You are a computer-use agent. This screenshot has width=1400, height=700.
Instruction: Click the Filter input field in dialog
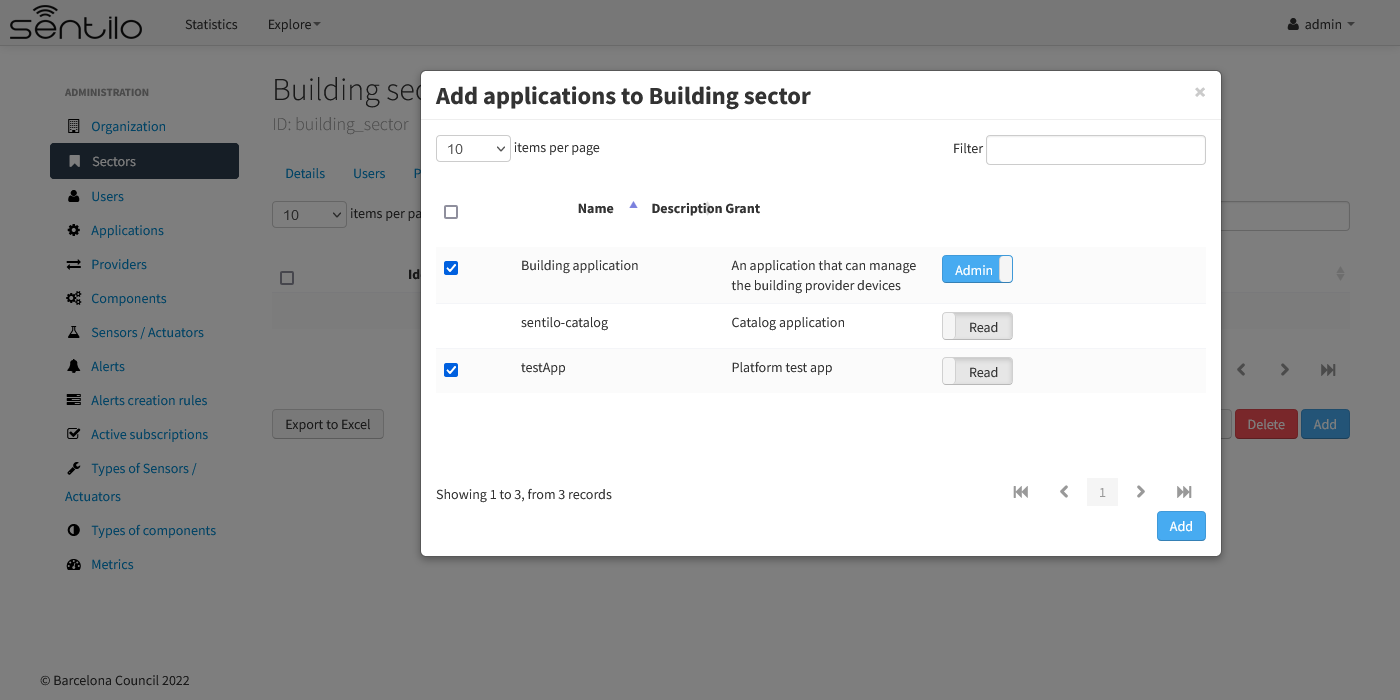point(1096,150)
